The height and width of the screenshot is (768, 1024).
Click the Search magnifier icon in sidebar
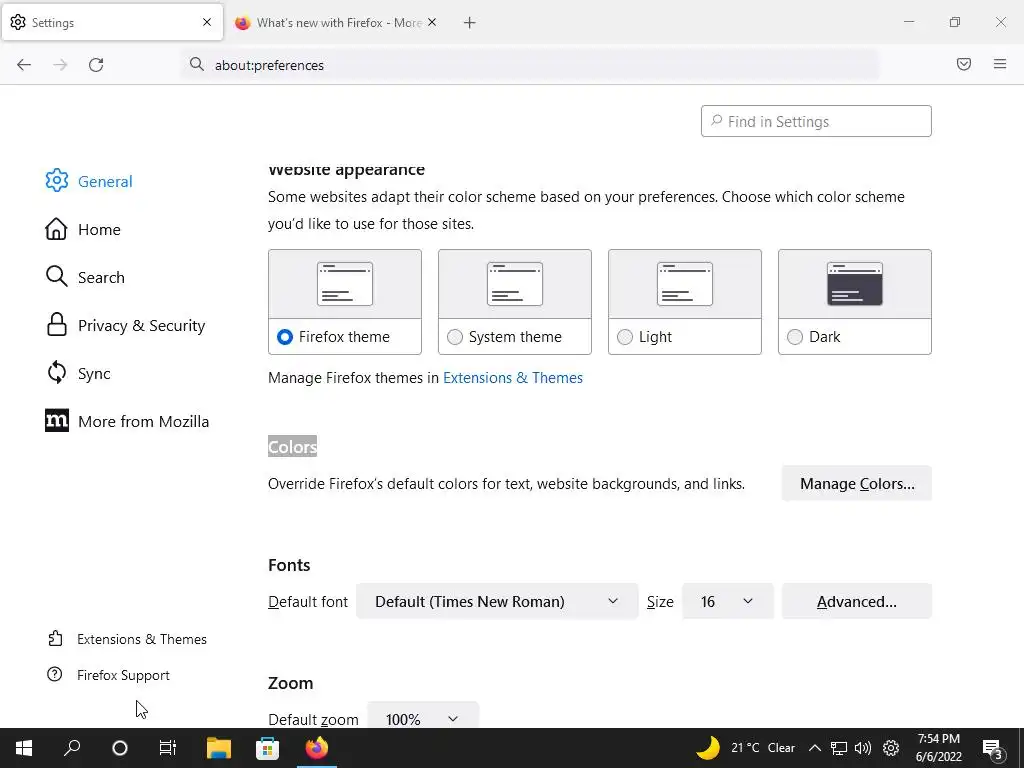[56, 276]
